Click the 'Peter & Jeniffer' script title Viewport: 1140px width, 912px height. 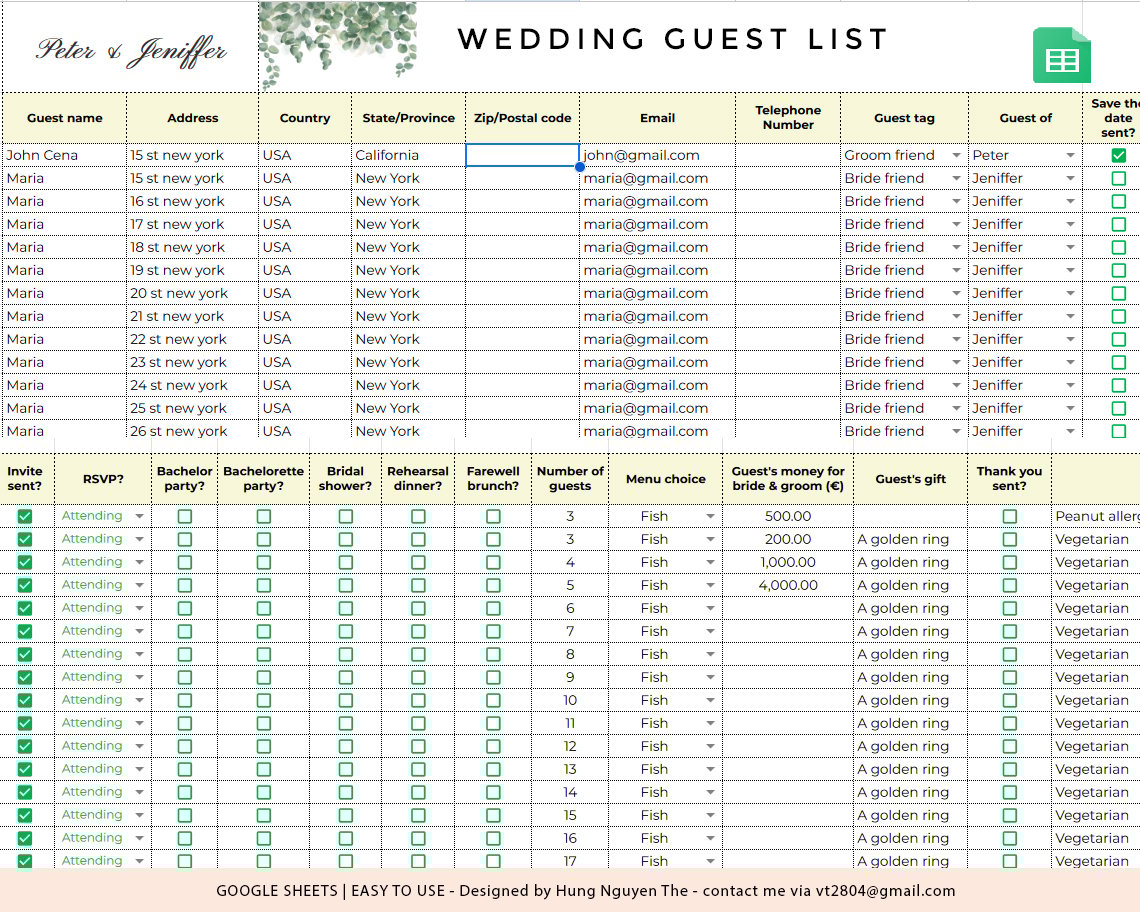point(131,51)
